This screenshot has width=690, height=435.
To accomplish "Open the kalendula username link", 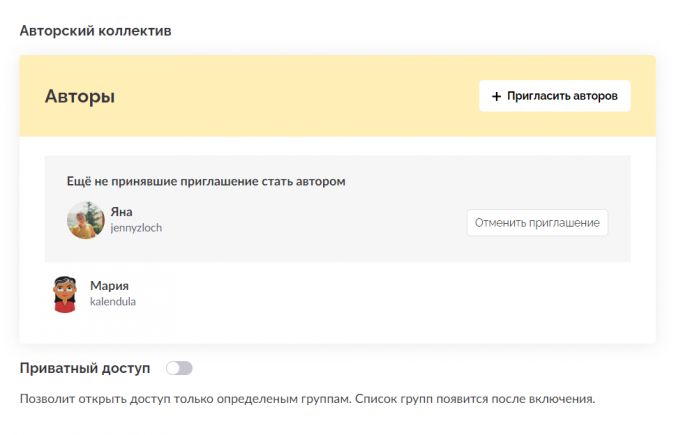I will click(113, 302).
